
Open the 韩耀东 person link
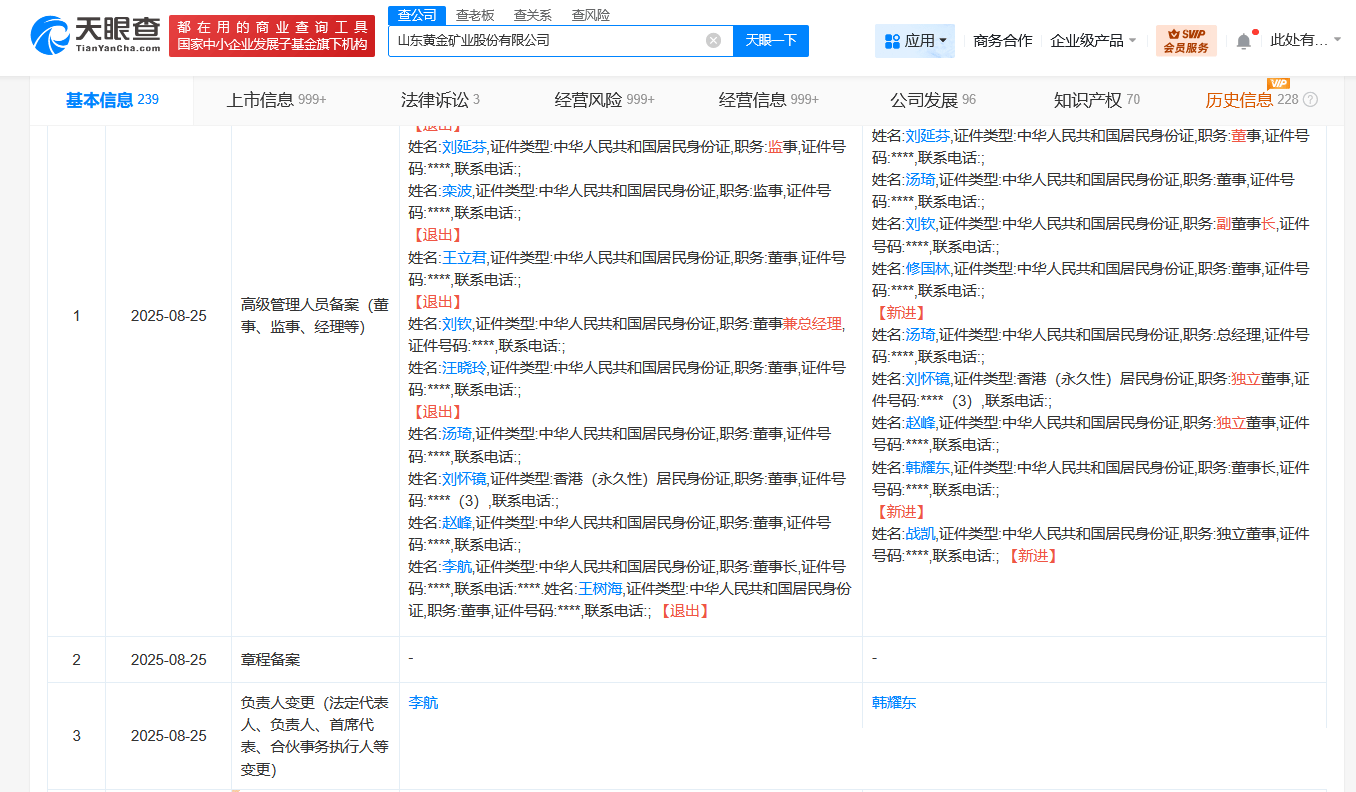[x=893, y=702]
